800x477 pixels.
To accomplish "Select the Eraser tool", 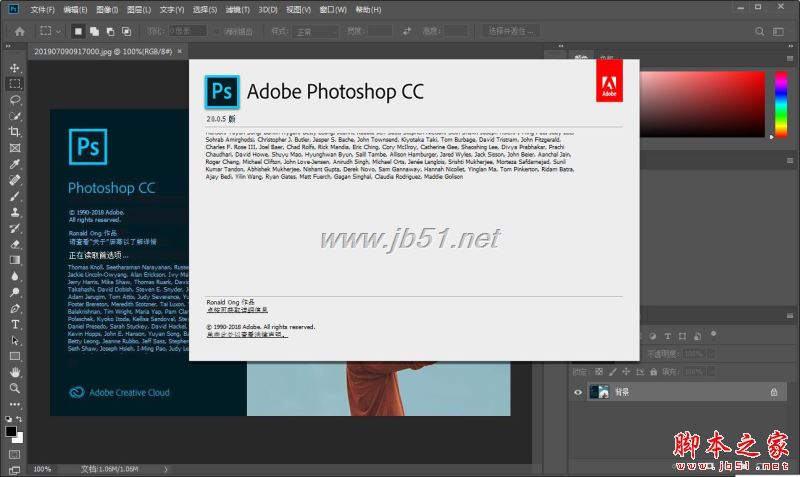I will [x=14, y=244].
